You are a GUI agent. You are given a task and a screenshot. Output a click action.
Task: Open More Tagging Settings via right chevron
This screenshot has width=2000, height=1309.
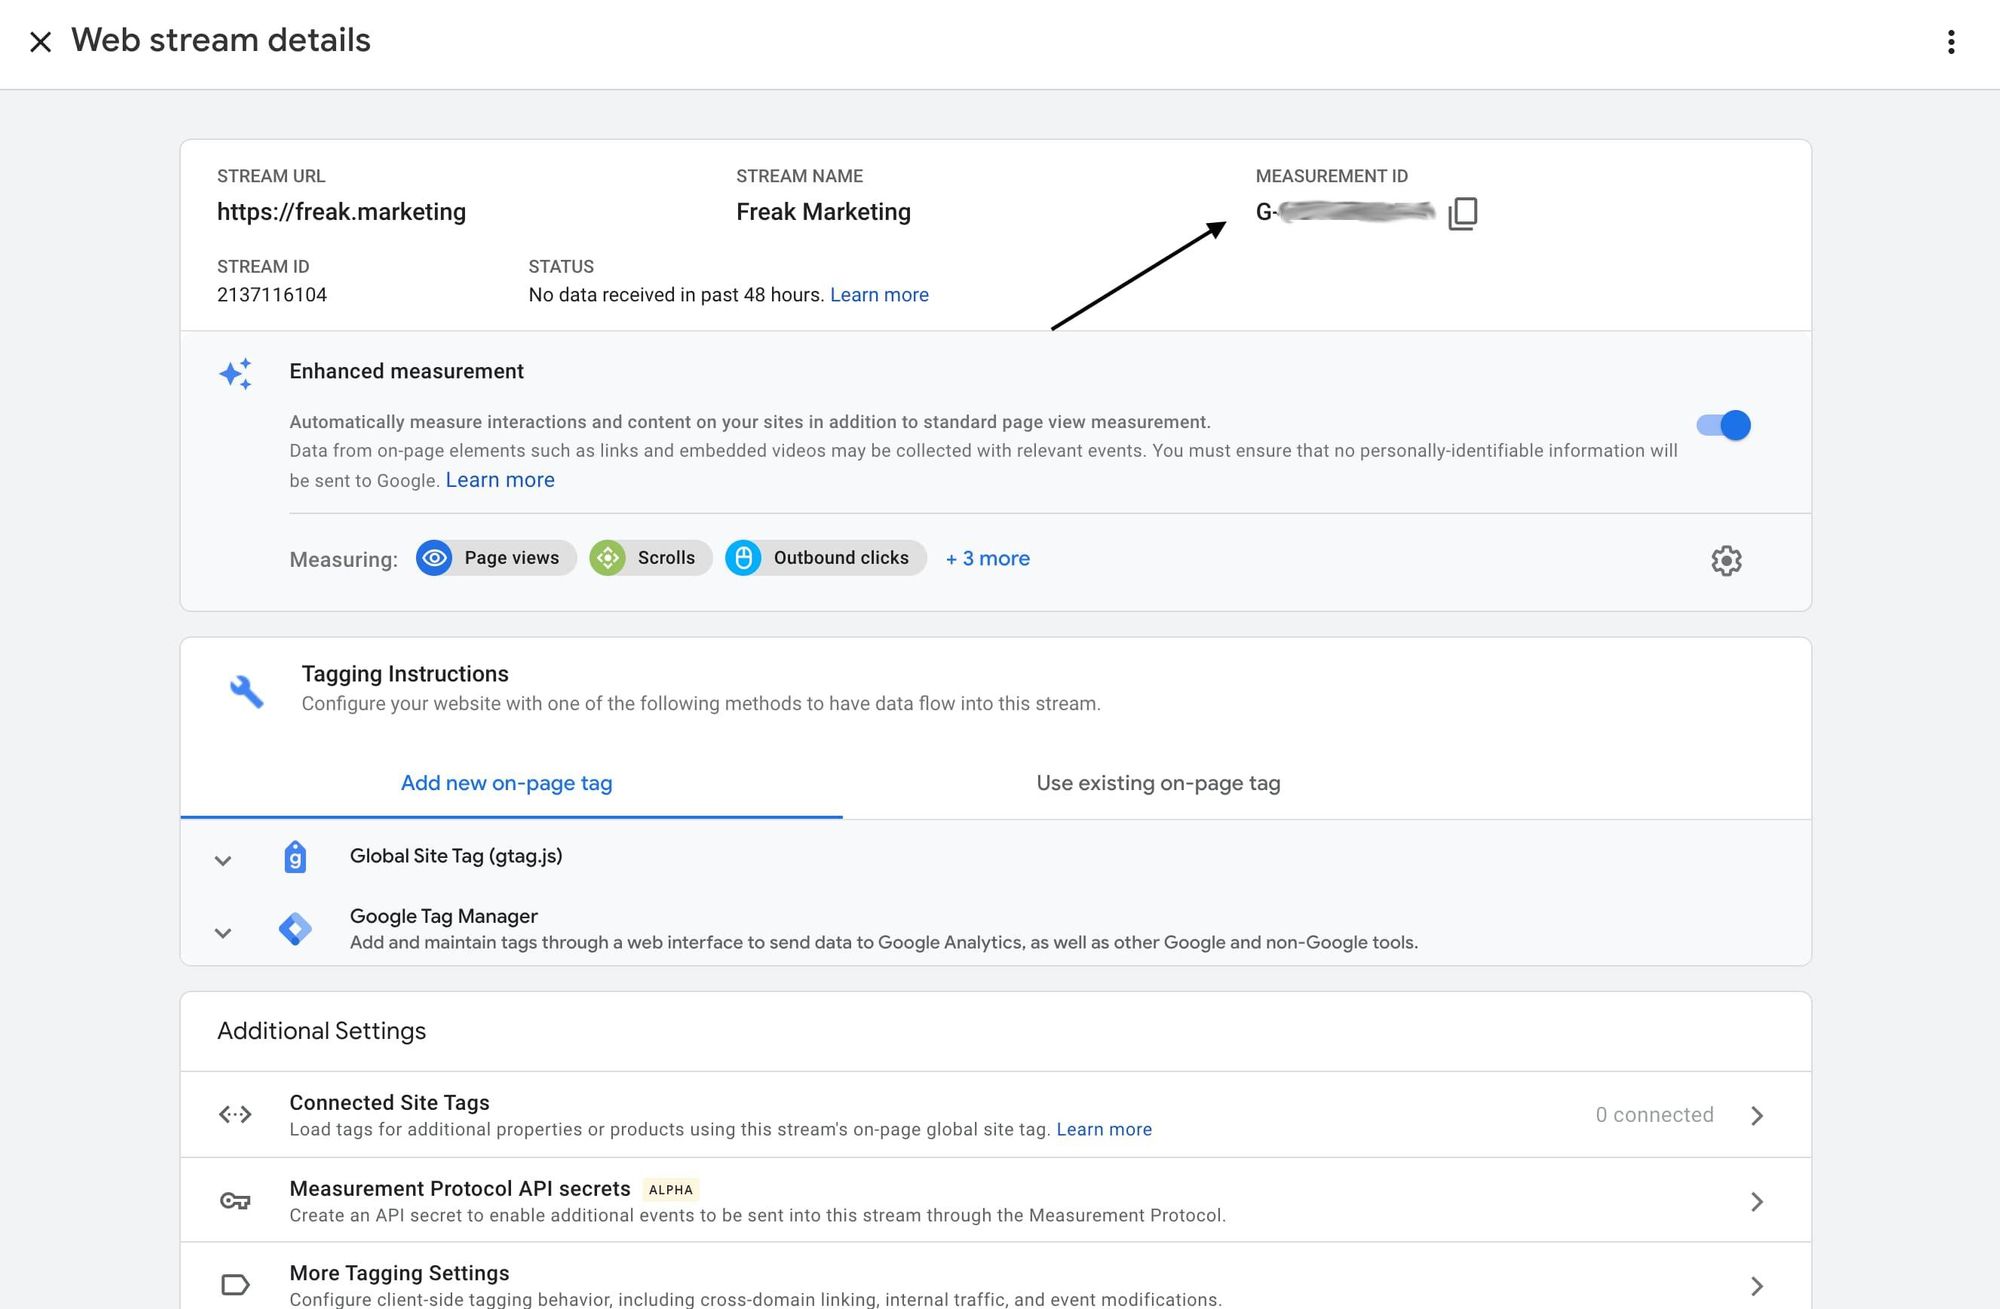pyautogui.click(x=1757, y=1286)
